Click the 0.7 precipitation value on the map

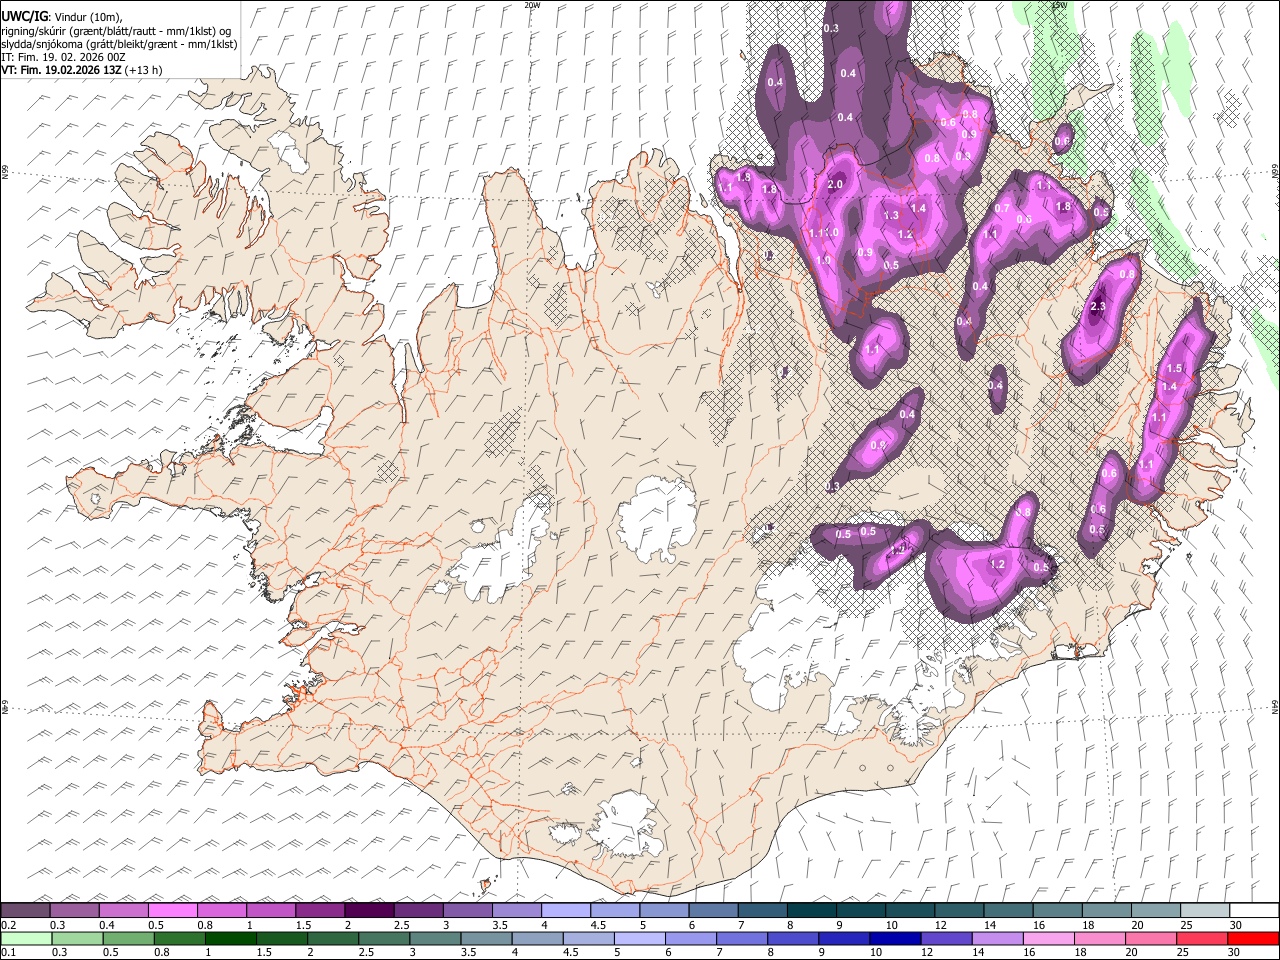coord(1003,208)
